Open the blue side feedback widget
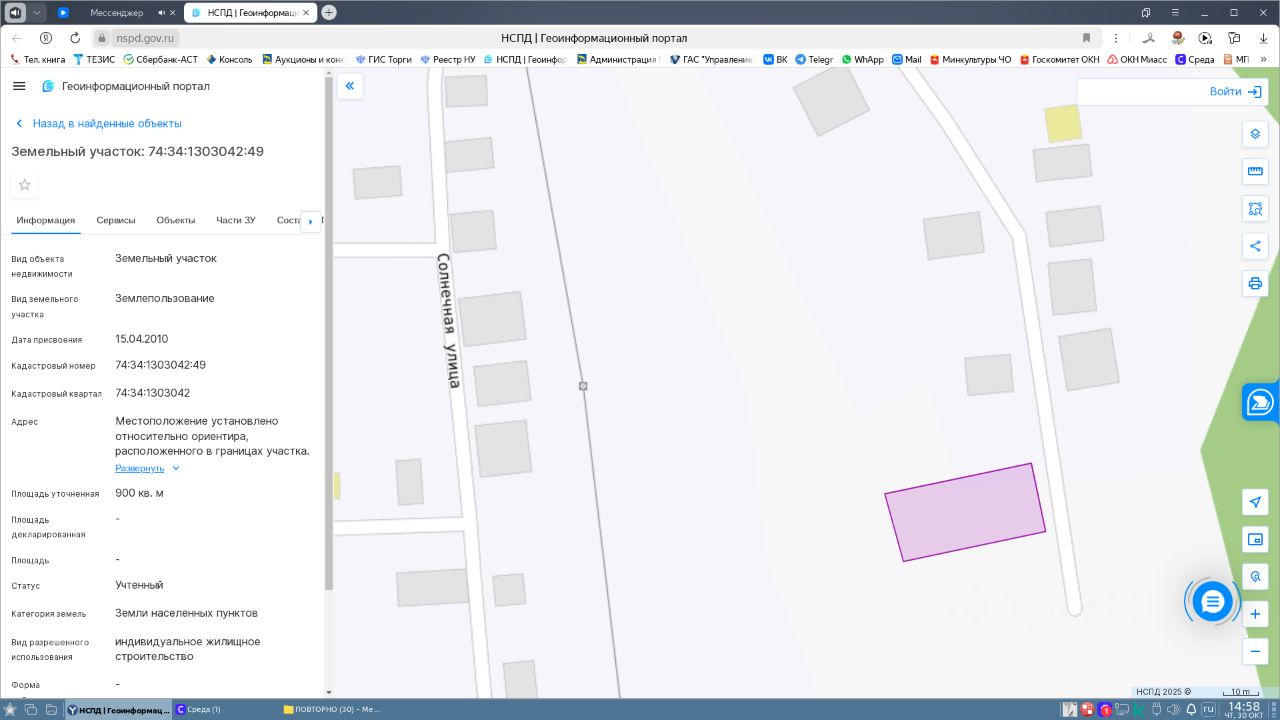Screen dimensions: 1280x720 [x=1261, y=402]
